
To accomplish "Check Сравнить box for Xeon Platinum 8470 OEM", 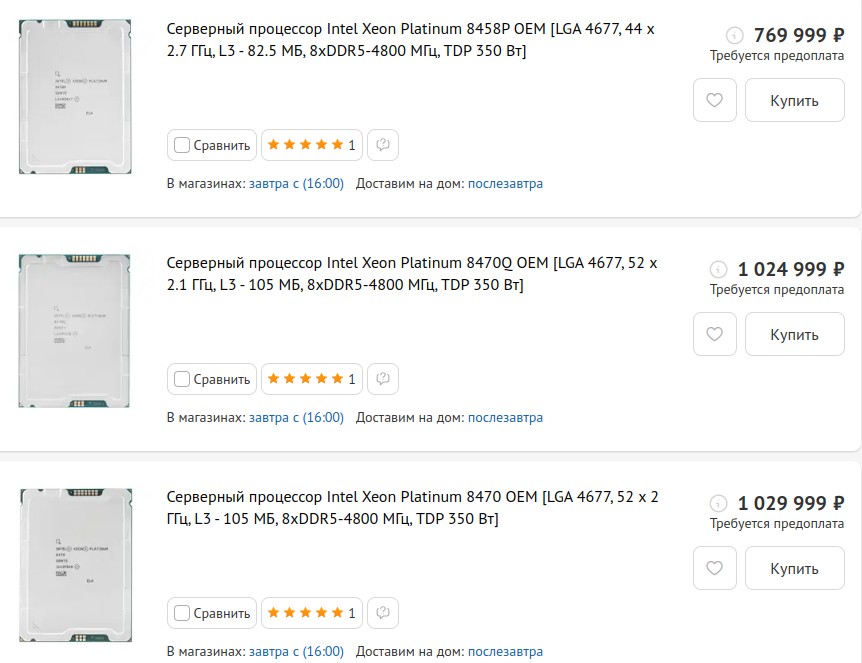I will [181, 613].
